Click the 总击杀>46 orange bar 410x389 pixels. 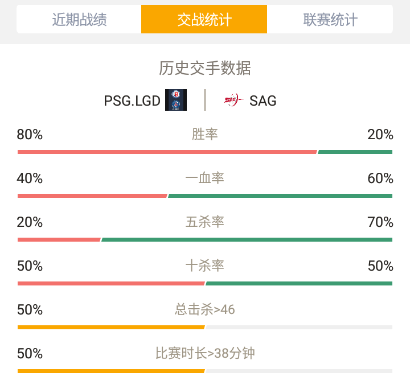(x=111, y=327)
